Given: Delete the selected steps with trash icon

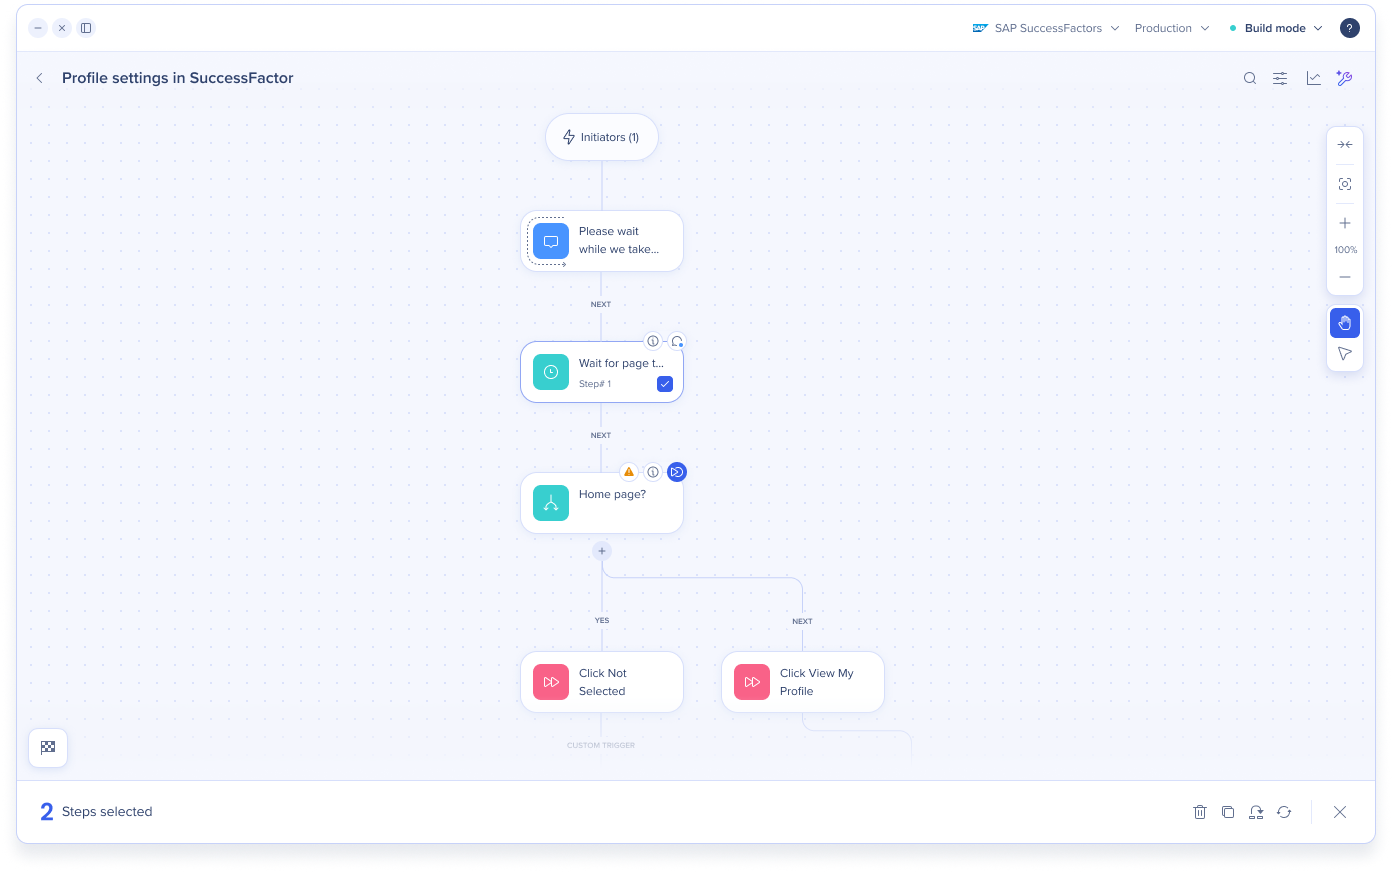Looking at the screenshot, I should tap(1200, 812).
